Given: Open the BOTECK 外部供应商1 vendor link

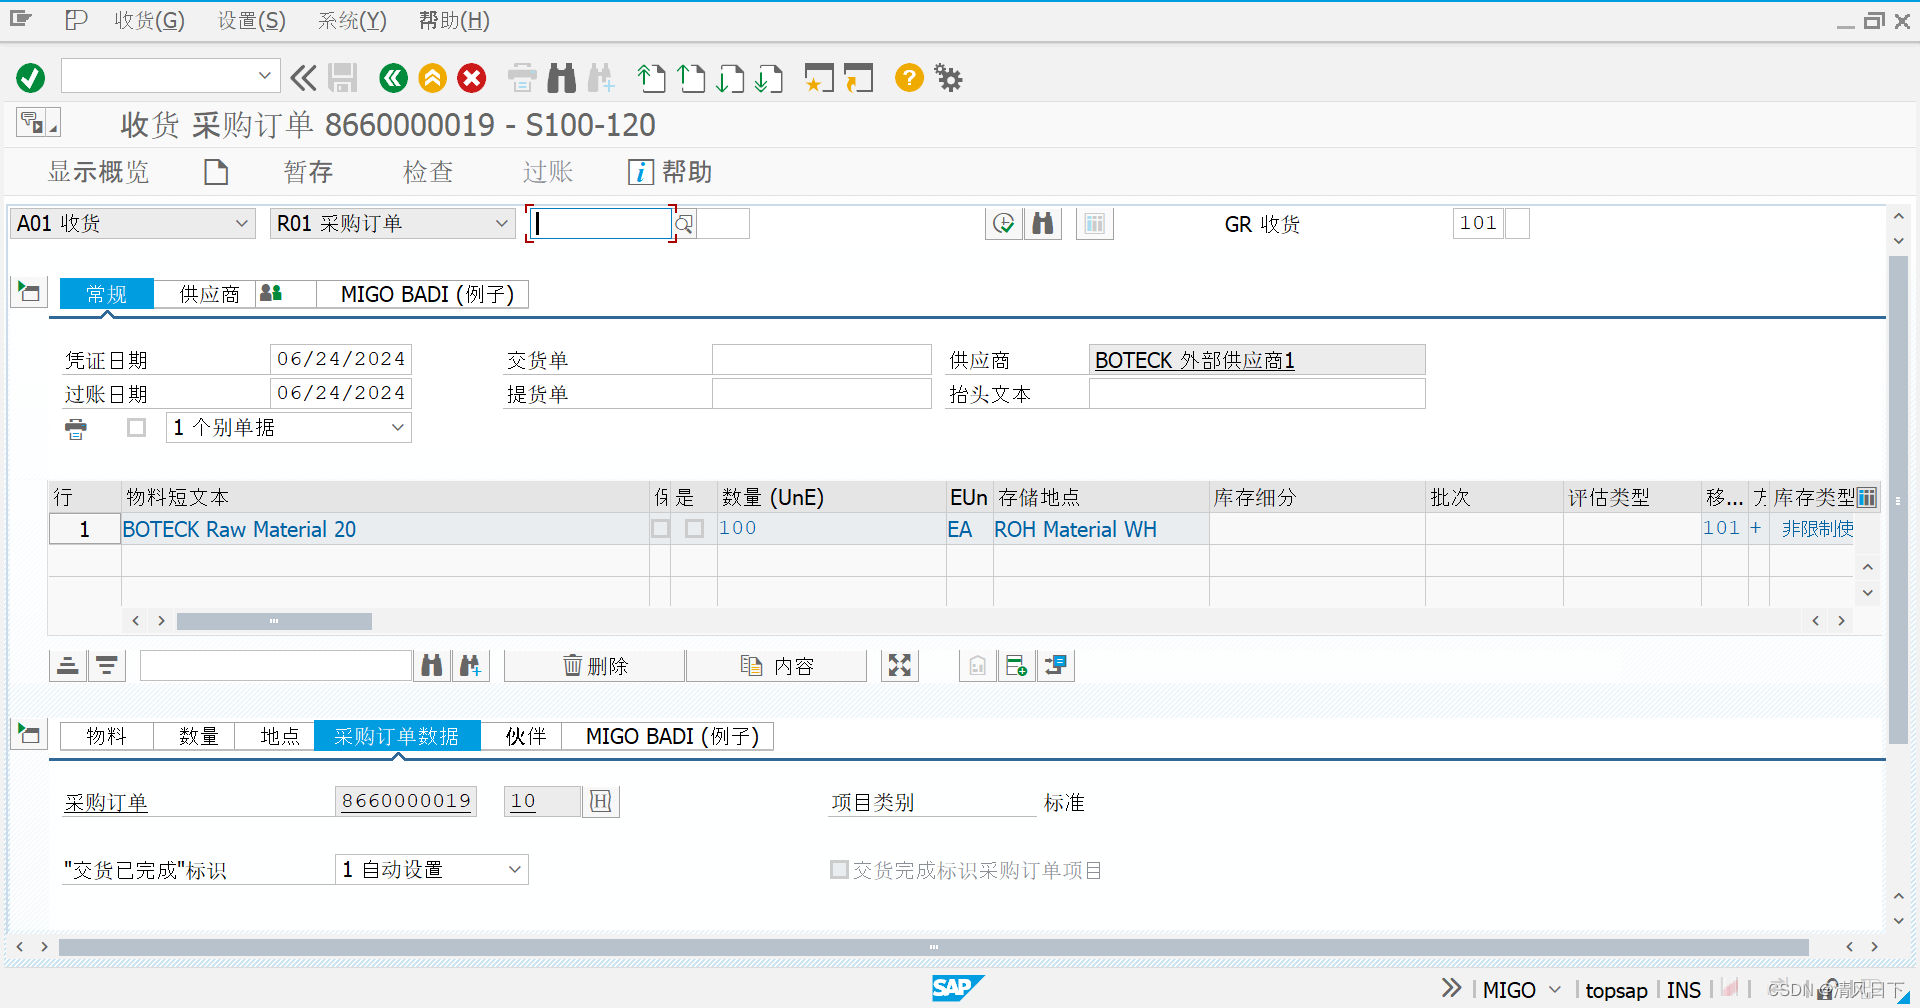Looking at the screenshot, I should [x=1194, y=360].
